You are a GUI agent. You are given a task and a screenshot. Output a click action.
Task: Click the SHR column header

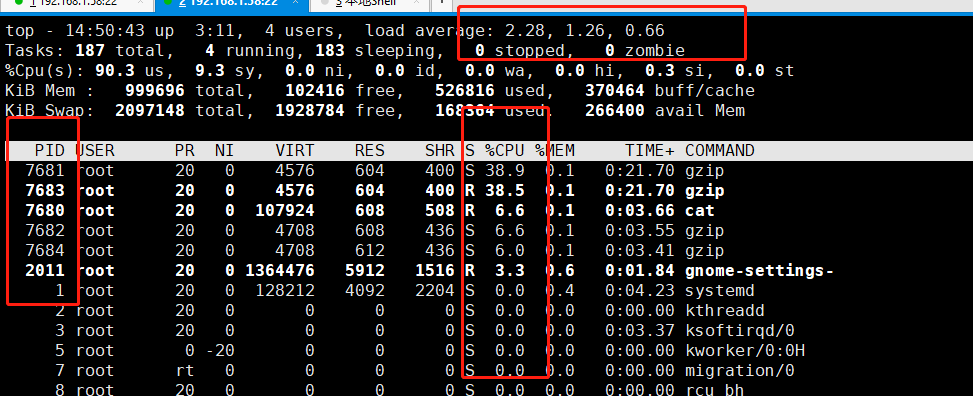coord(440,151)
